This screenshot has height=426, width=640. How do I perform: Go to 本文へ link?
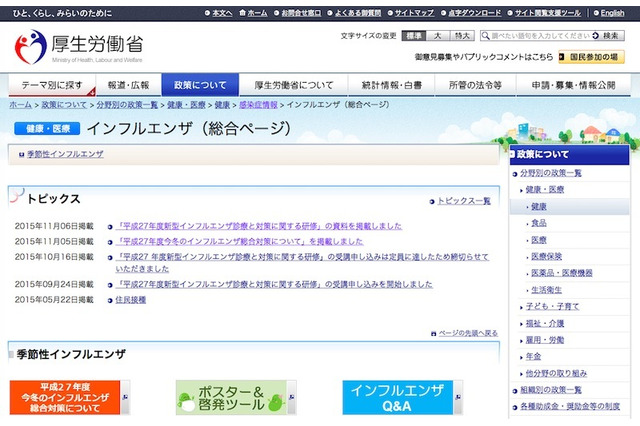click(x=222, y=13)
